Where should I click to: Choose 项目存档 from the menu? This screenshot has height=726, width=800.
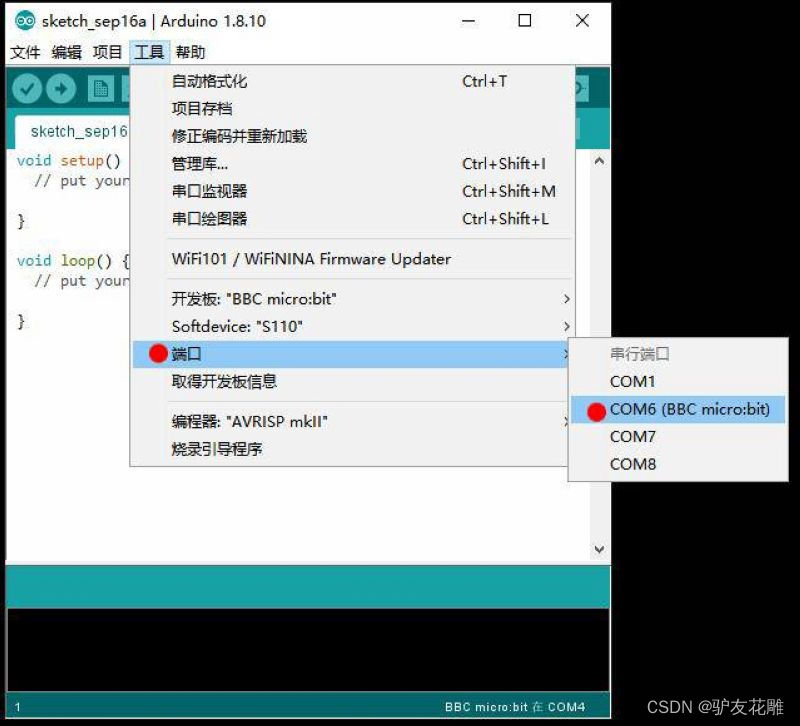(x=353, y=109)
